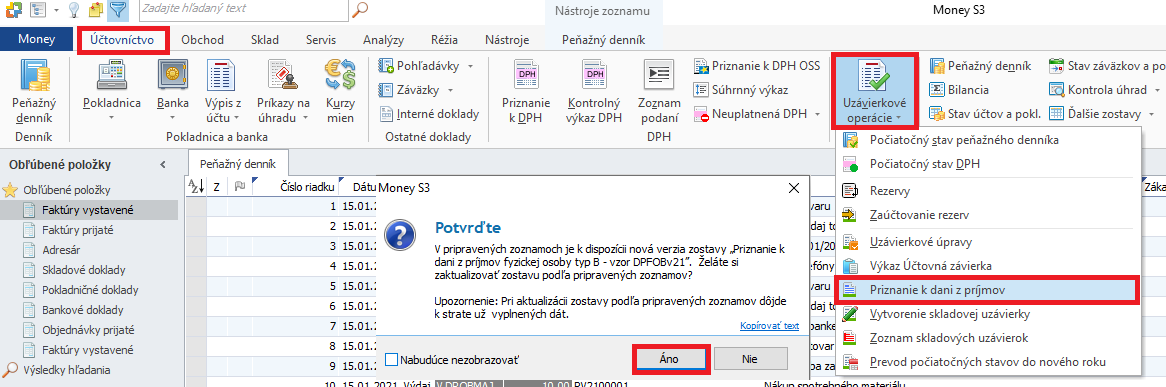
Task: Open the Bilancia report
Action: click(959, 90)
